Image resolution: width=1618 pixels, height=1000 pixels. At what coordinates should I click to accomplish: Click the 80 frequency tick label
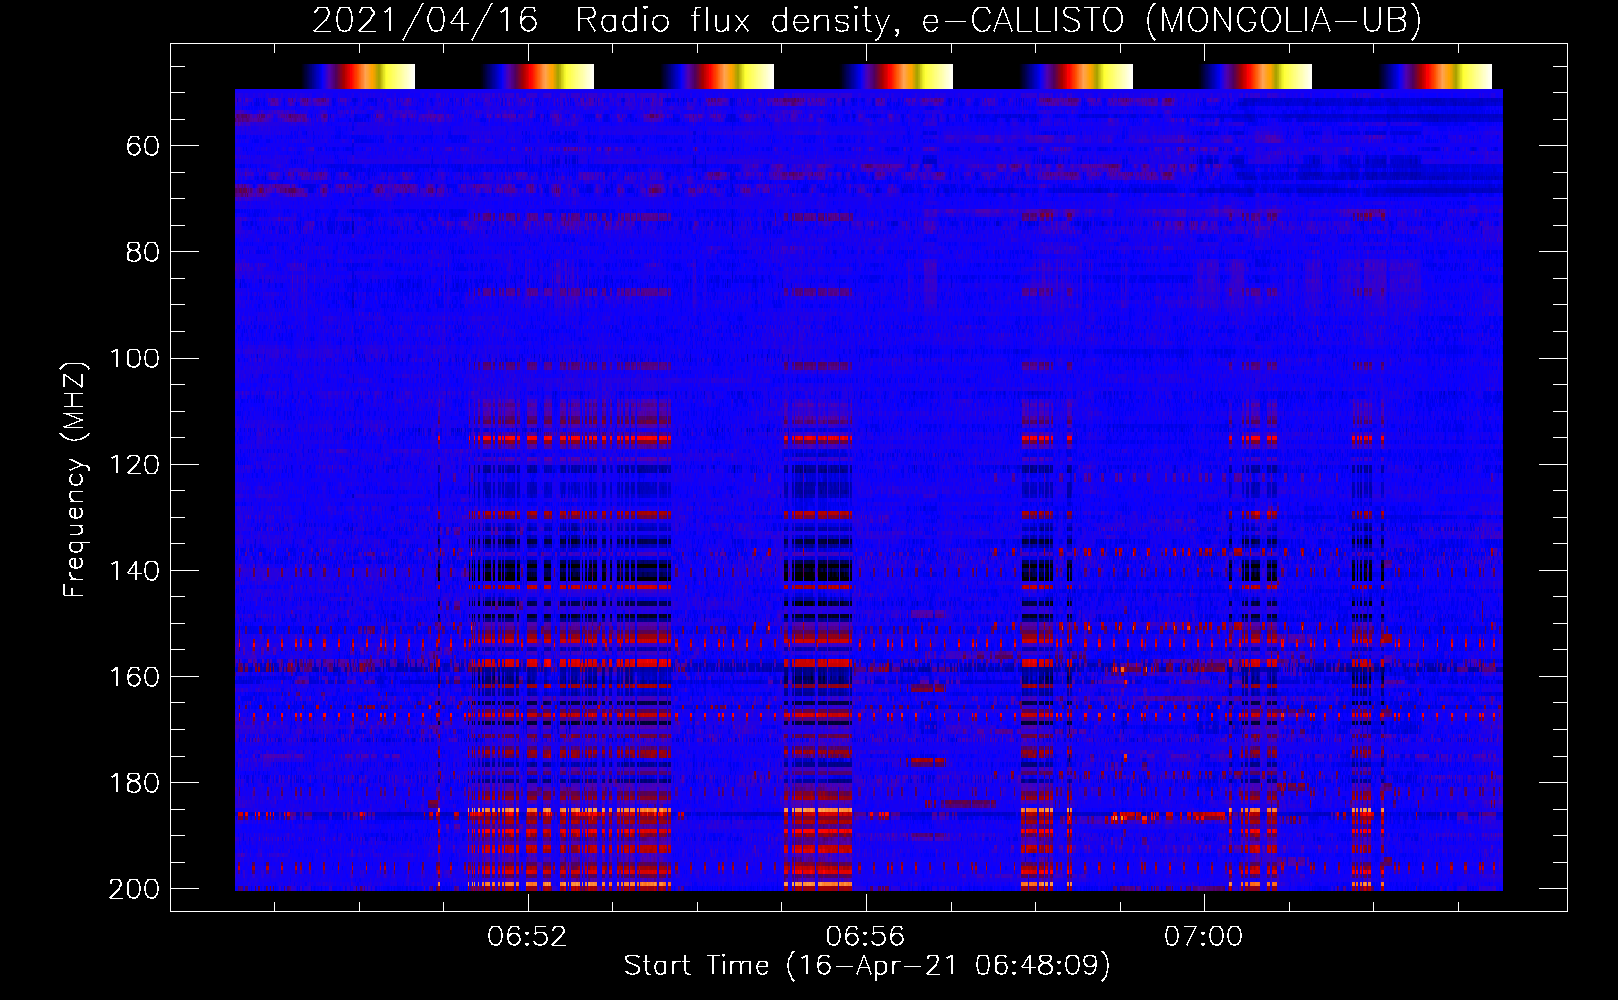tap(143, 253)
